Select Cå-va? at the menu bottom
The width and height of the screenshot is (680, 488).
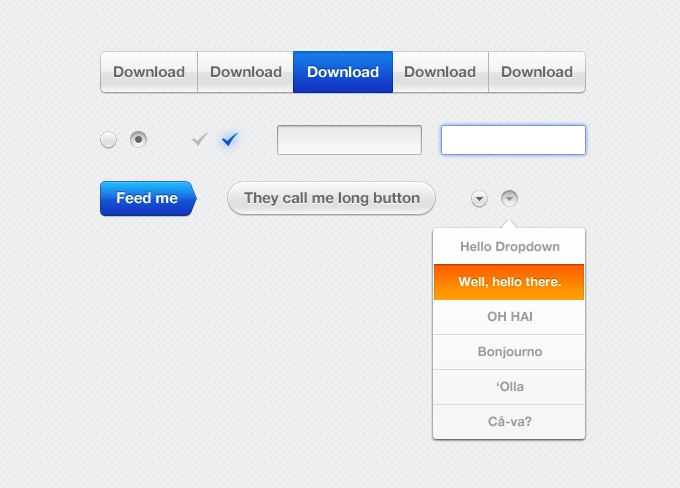(x=509, y=422)
